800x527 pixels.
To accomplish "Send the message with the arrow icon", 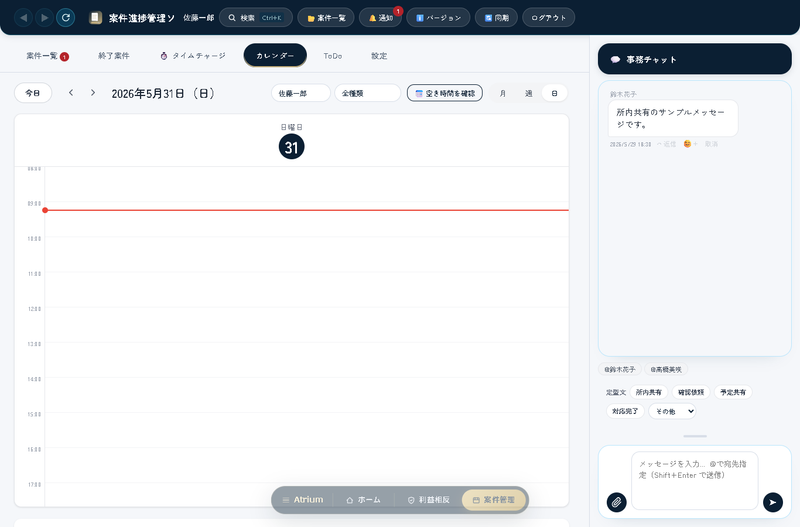I will tap(772, 502).
